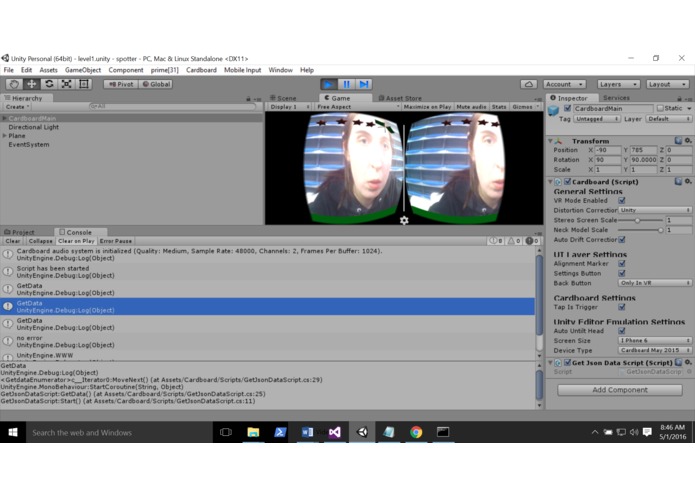Viewport: 695px width, 494px height.
Task: Open Visual Studio from taskbar
Action: pyautogui.click(x=335, y=432)
